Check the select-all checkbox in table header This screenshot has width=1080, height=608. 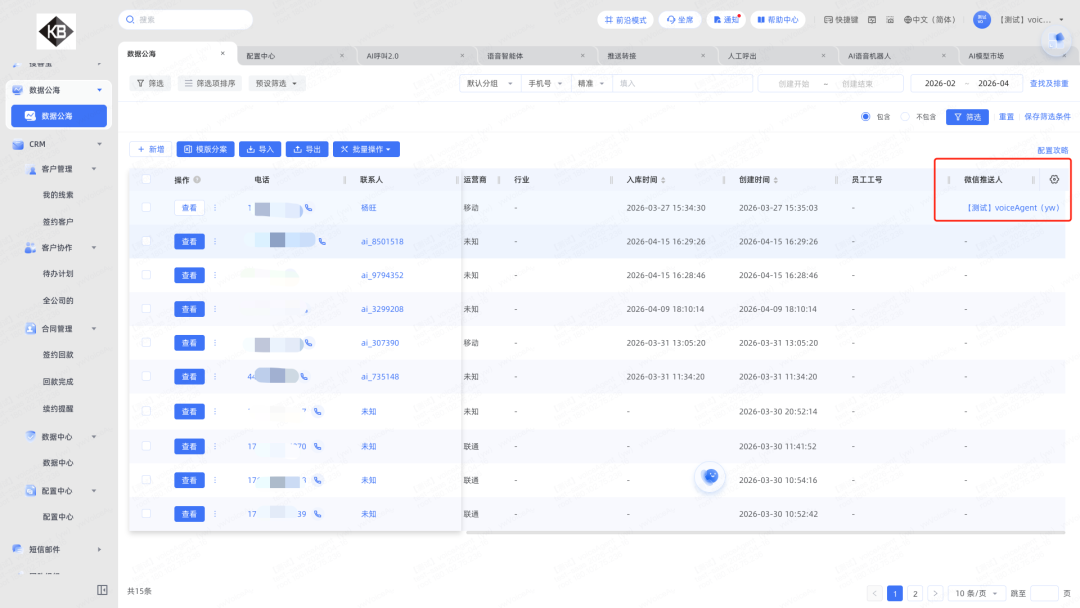[x=146, y=180]
